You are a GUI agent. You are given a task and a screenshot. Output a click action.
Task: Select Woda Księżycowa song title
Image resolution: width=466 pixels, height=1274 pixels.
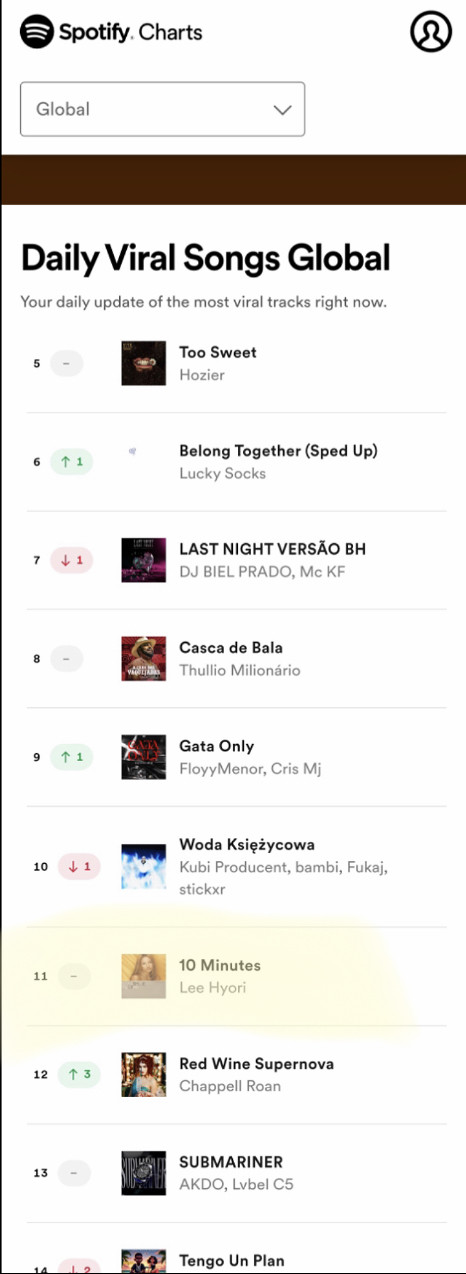pos(247,845)
